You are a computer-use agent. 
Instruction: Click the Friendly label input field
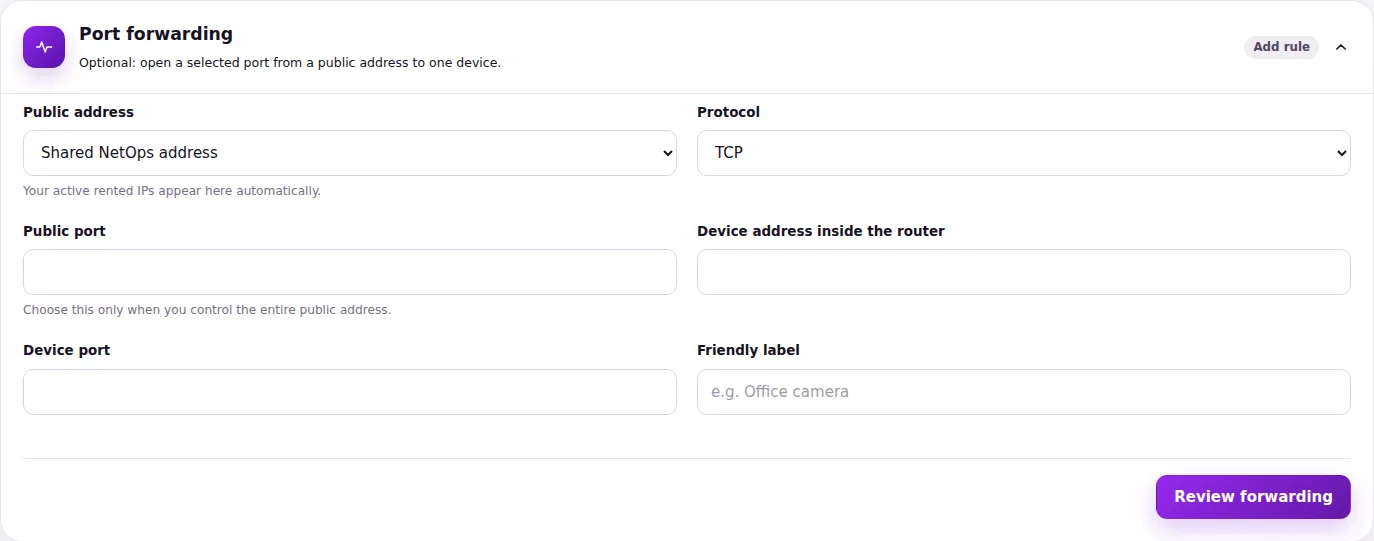tap(1024, 392)
